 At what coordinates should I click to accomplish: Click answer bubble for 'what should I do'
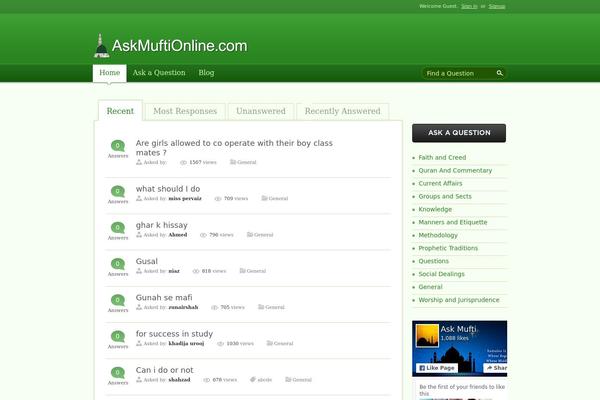(x=118, y=191)
